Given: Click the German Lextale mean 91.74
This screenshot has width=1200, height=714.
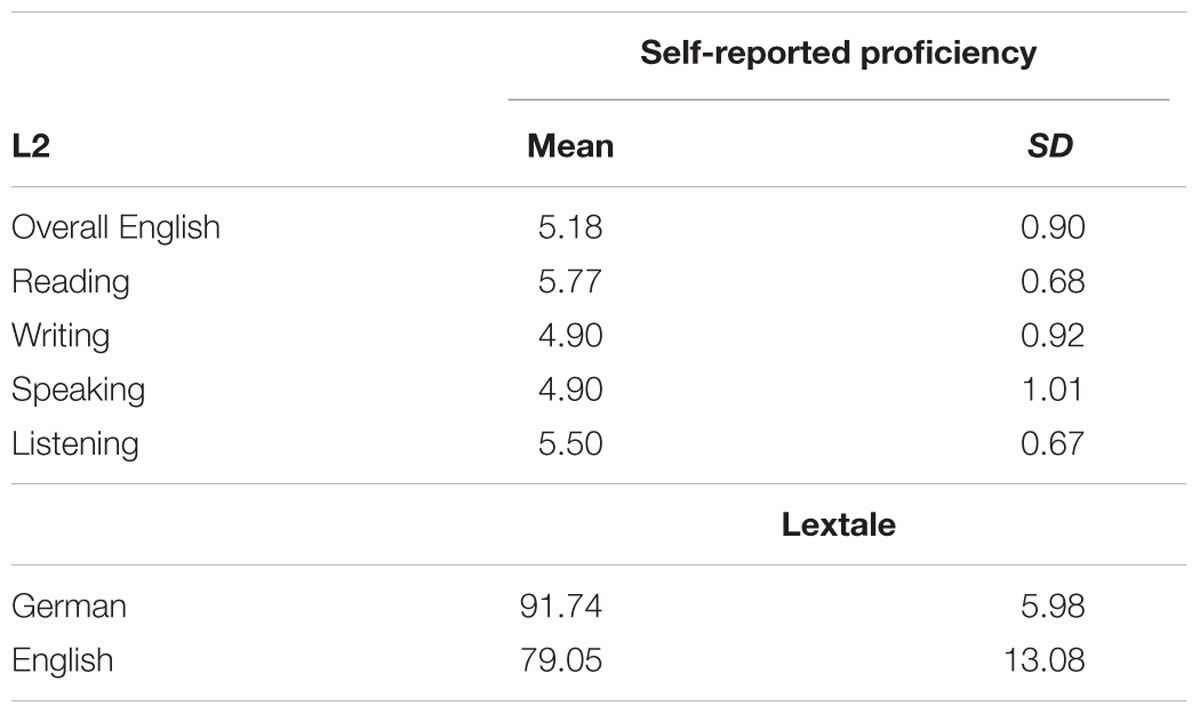Looking at the screenshot, I should pyautogui.click(x=562, y=606).
